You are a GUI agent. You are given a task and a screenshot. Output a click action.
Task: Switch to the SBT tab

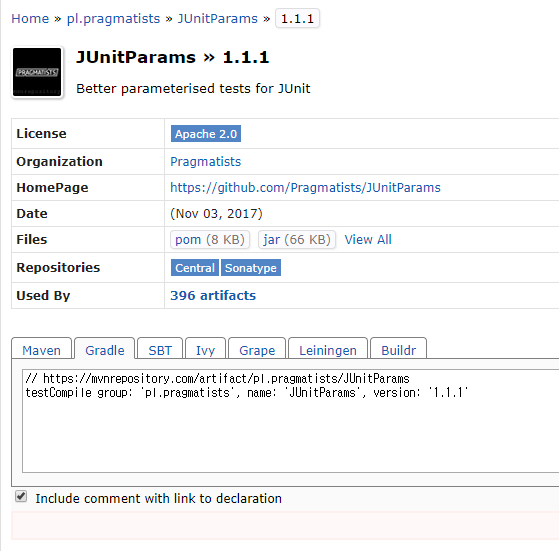pyautogui.click(x=160, y=348)
